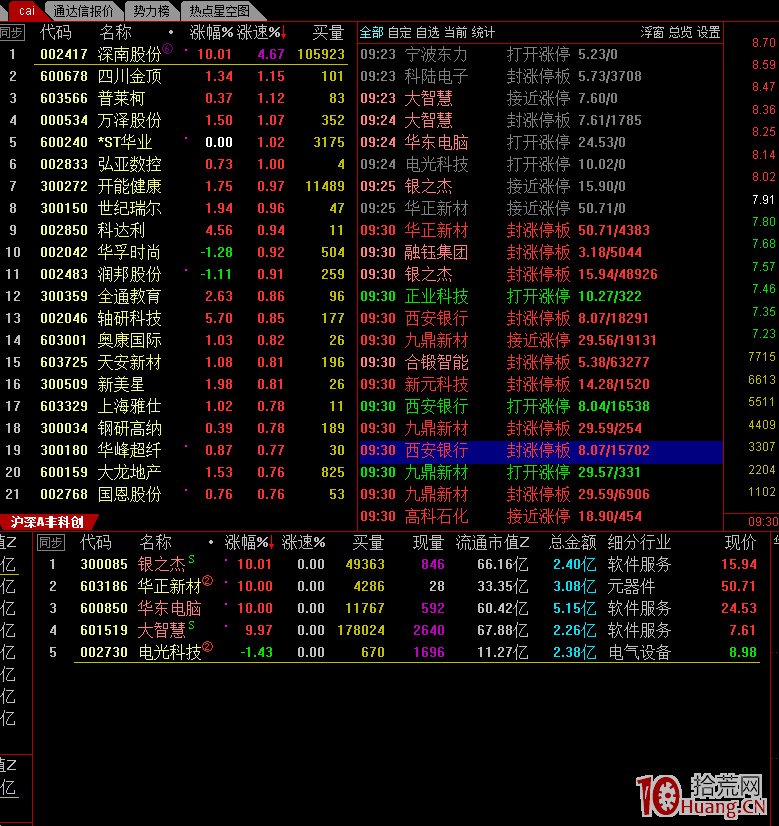This screenshot has height=826, width=779.
Task: Open the 通达信报价 tab
Action: point(83,11)
